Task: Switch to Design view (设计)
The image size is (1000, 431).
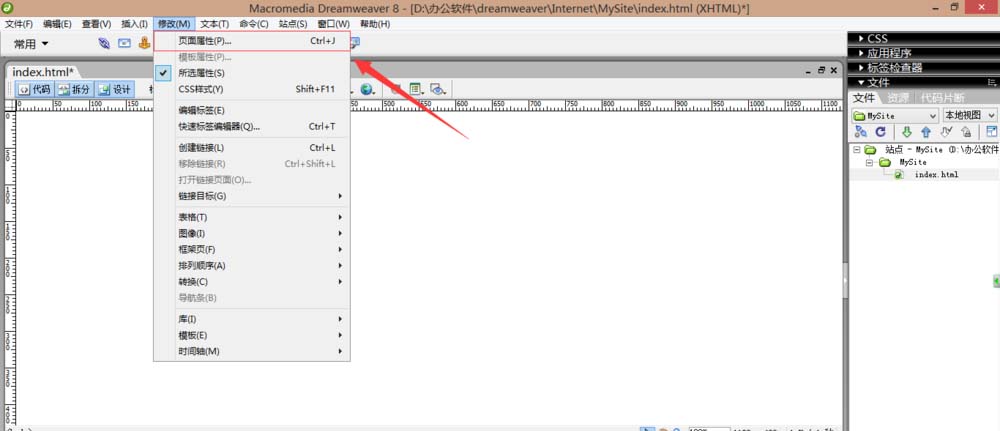Action: (x=115, y=89)
